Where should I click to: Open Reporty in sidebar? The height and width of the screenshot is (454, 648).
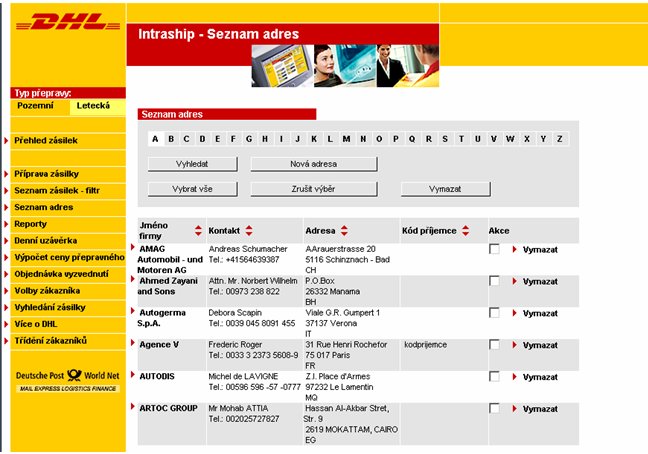[x=30, y=224]
